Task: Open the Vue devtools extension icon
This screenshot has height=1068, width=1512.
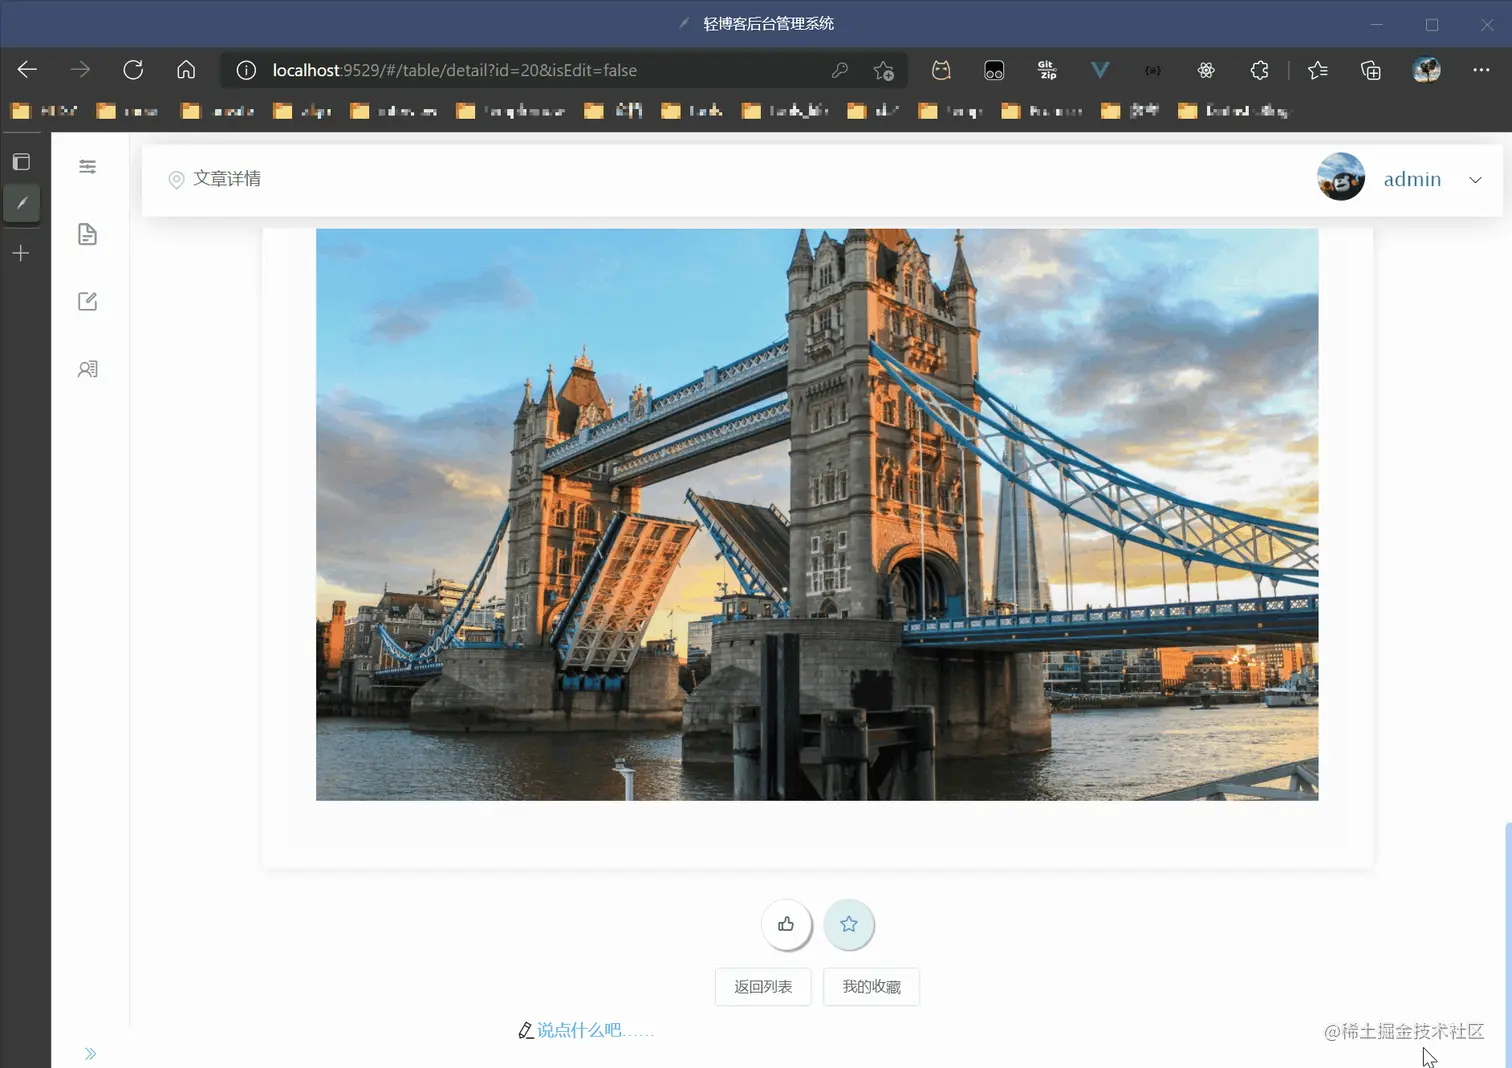Action: [1100, 70]
